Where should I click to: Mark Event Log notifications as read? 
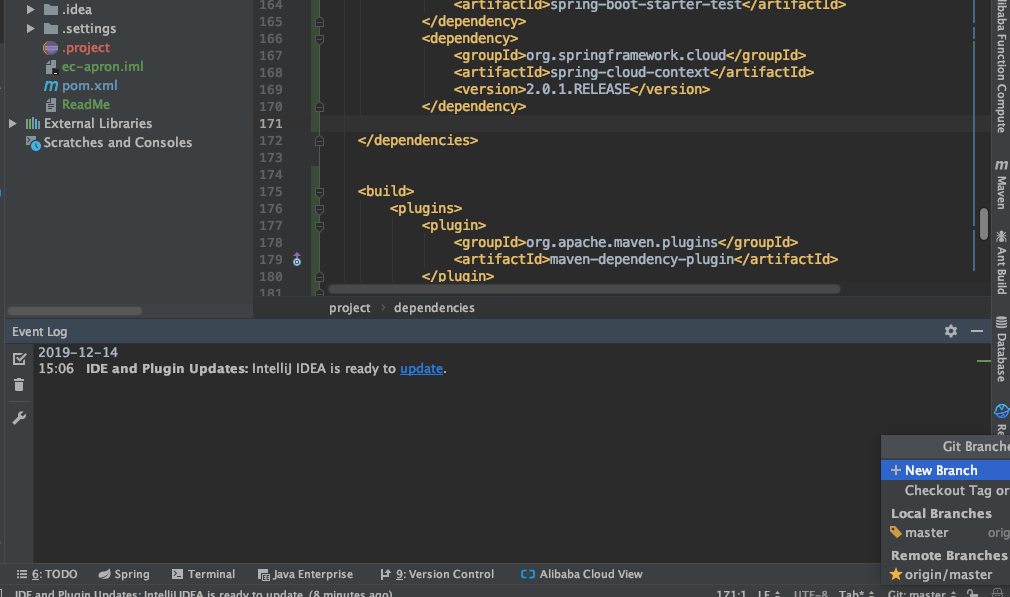(18, 358)
